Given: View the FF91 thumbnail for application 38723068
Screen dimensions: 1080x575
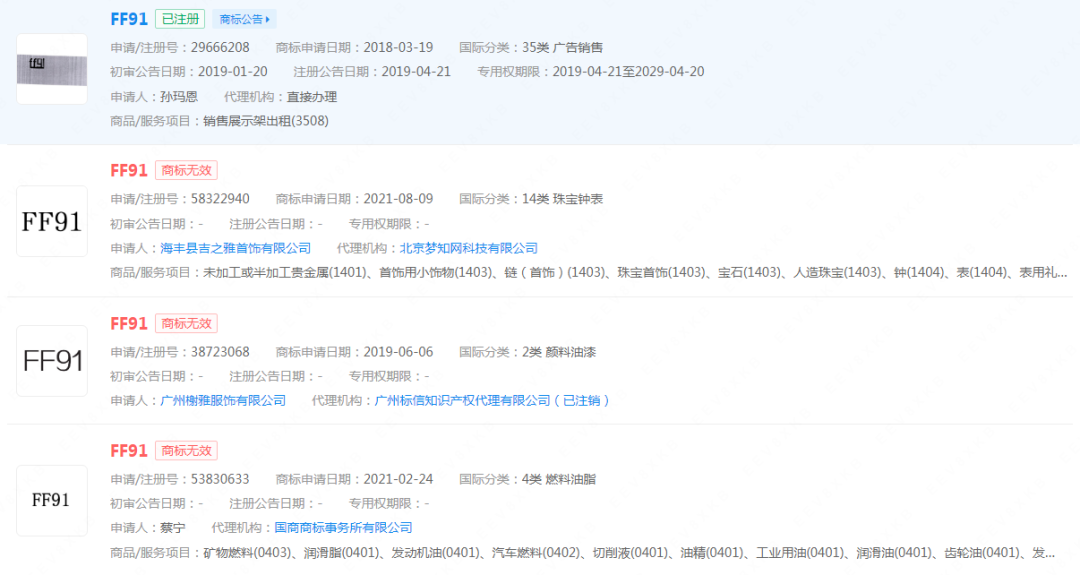Looking at the screenshot, I should coord(52,361).
